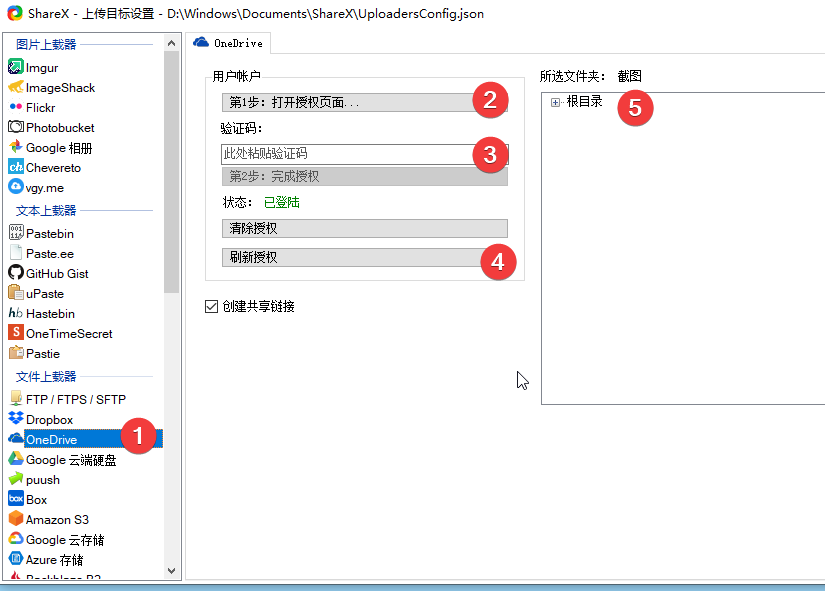This screenshot has height=591, width=825.
Task: Click the ImageShack icon
Action: click(x=16, y=87)
